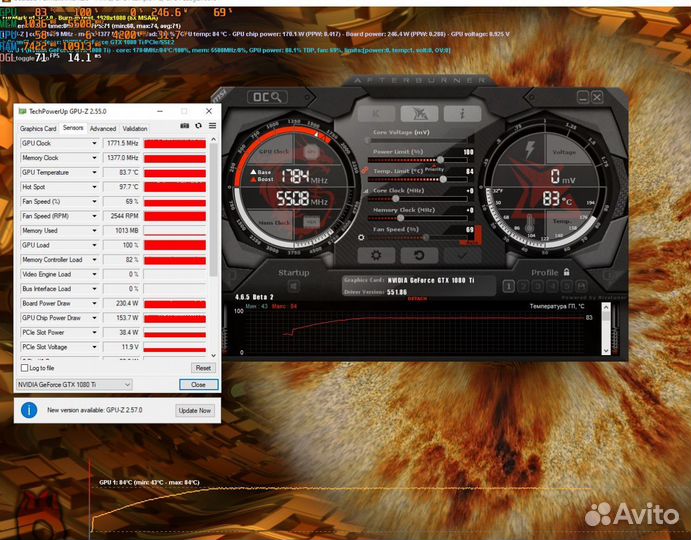Toggle the power and temp limit link icon
The width and height of the screenshot is (691, 540).
click(x=364, y=170)
